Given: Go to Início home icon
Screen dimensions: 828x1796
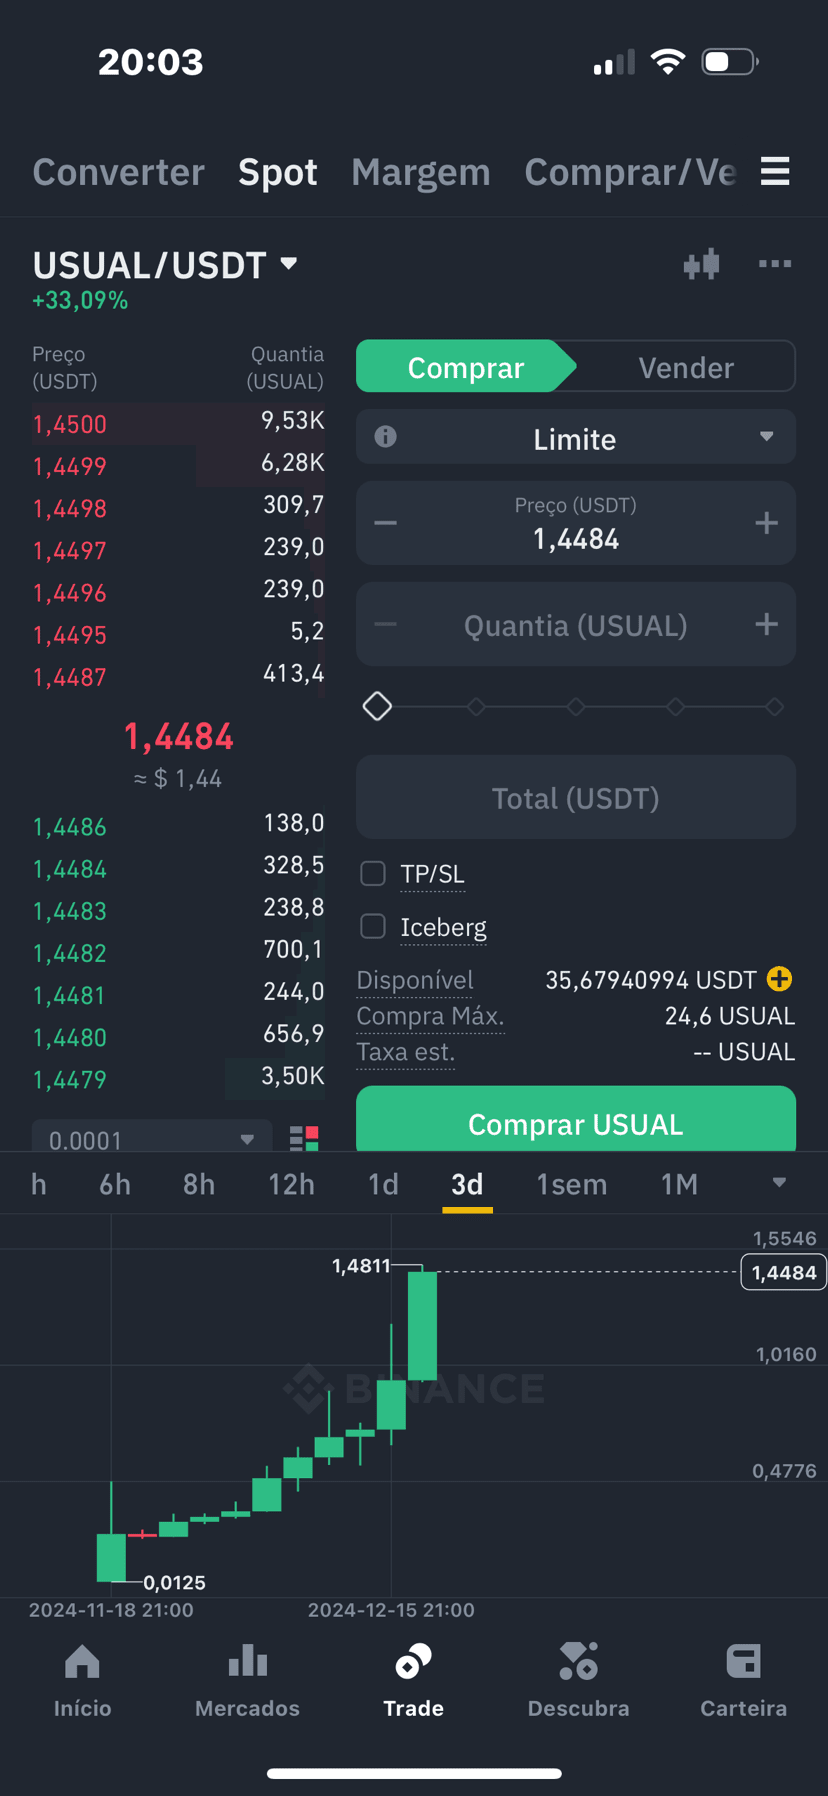Looking at the screenshot, I should tap(82, 1681).
